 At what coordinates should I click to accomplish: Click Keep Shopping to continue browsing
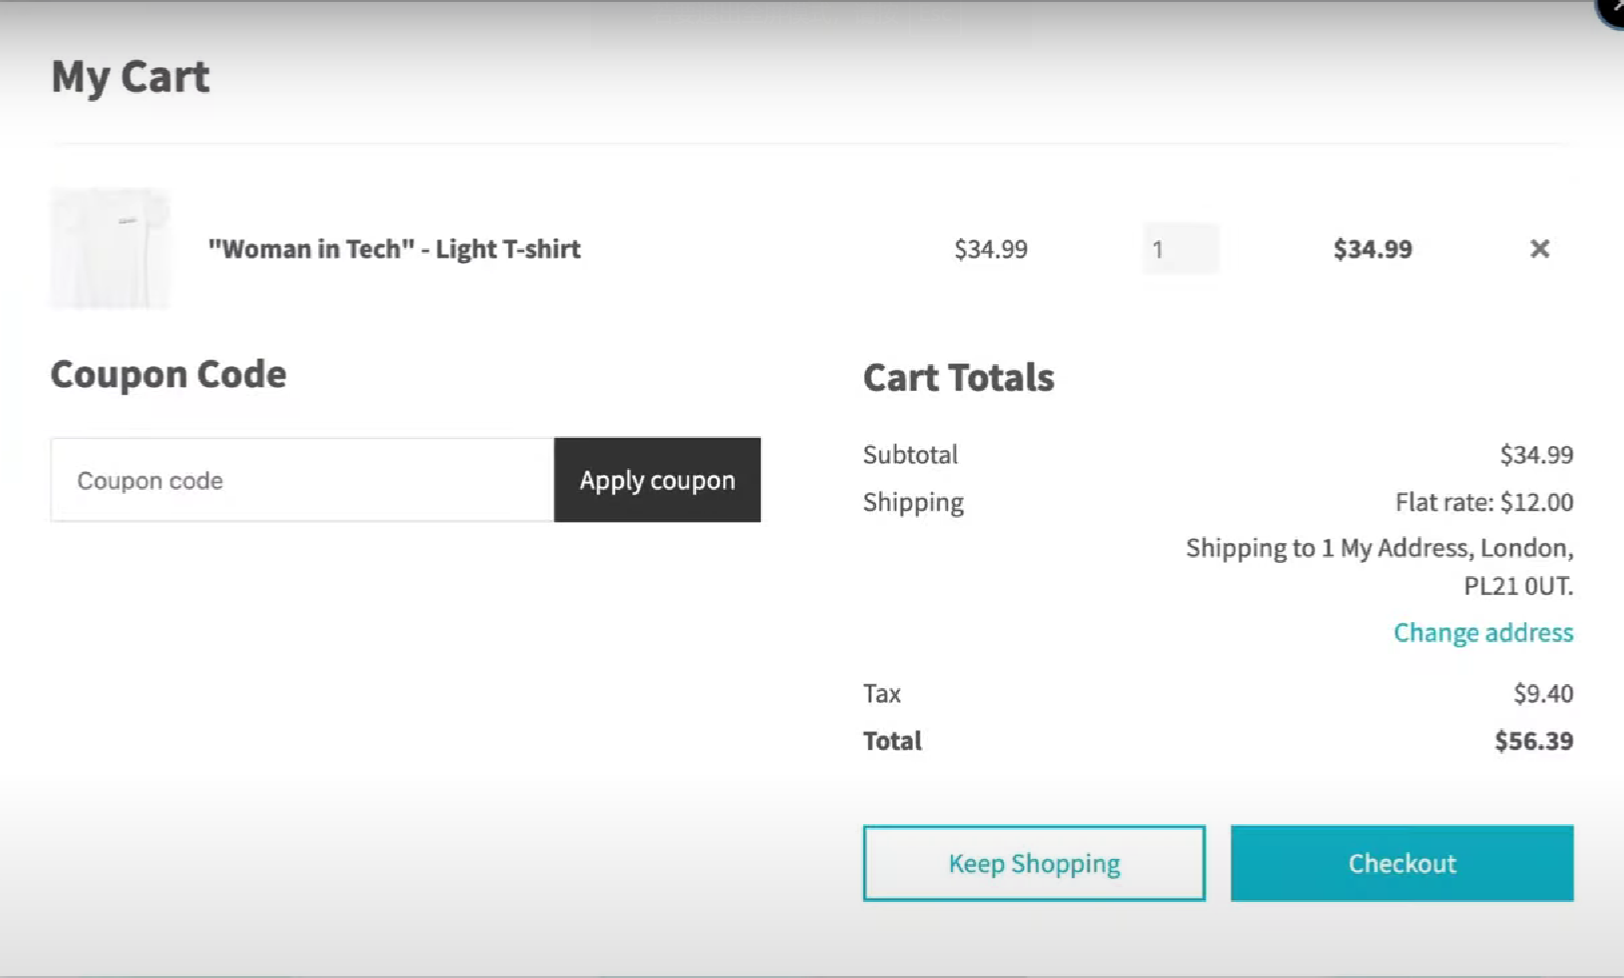point(1034,863)
